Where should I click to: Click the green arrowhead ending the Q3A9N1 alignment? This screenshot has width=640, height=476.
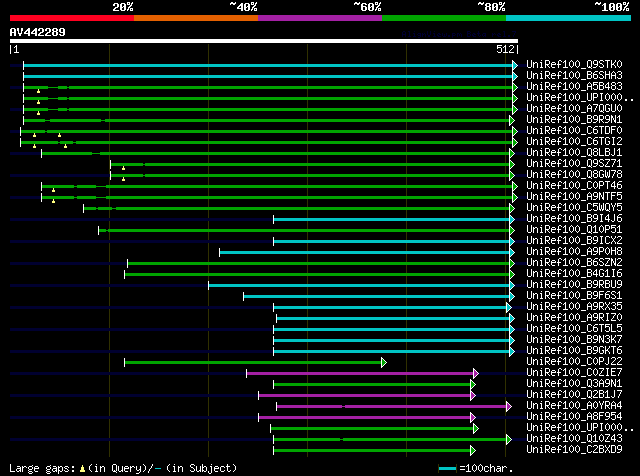(473, 385)
